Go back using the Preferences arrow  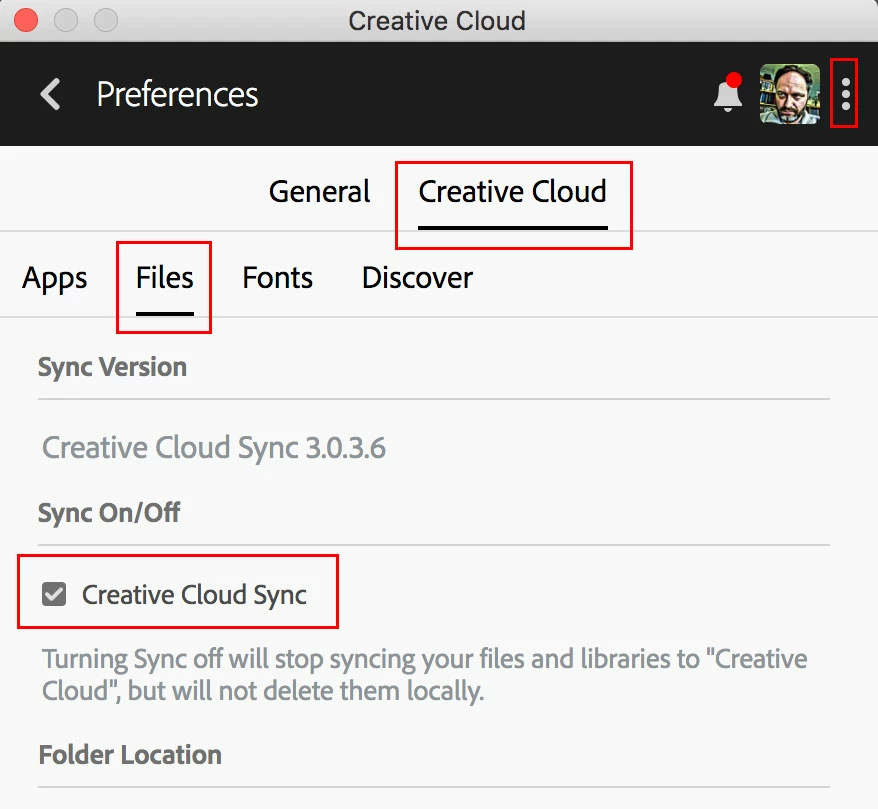(50, 93)
